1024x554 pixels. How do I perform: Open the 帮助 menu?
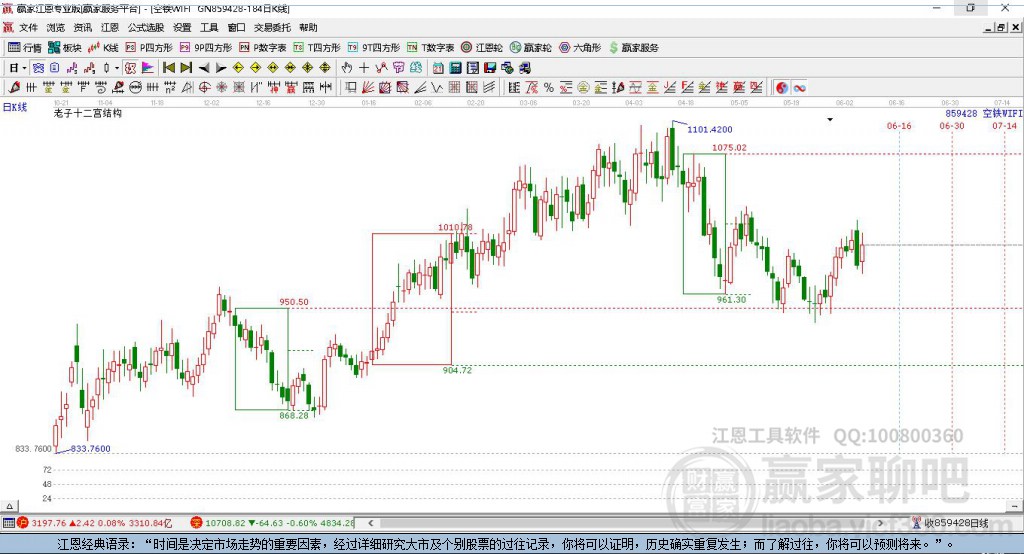308,27
